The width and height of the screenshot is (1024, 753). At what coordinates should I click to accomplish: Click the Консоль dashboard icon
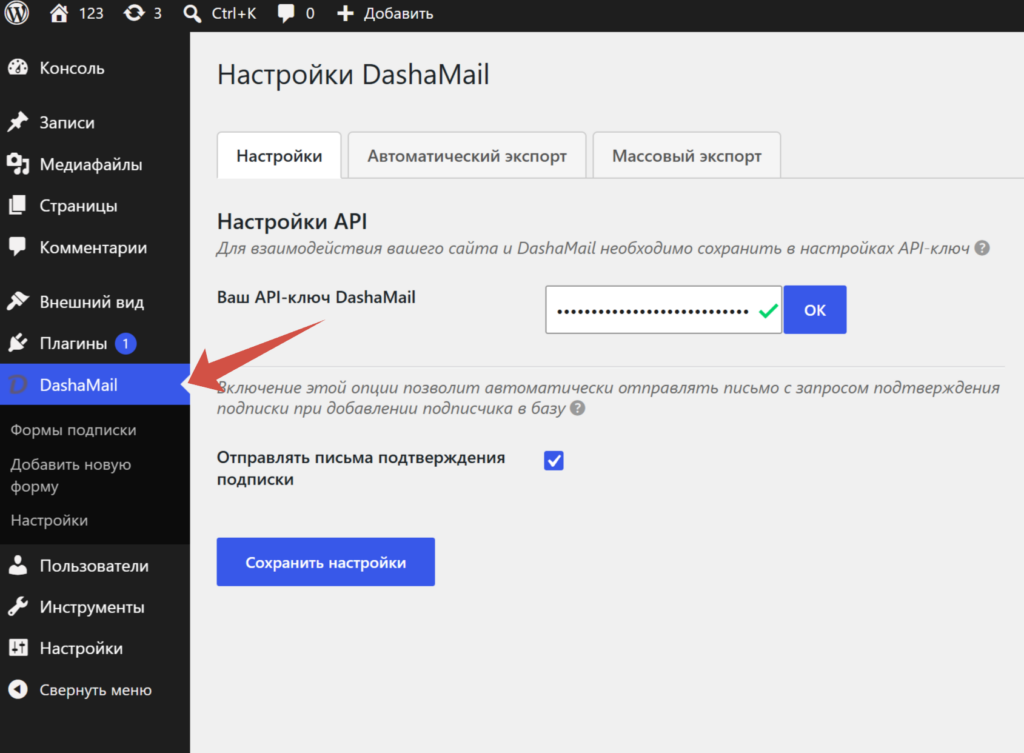(x=18, y=67)
